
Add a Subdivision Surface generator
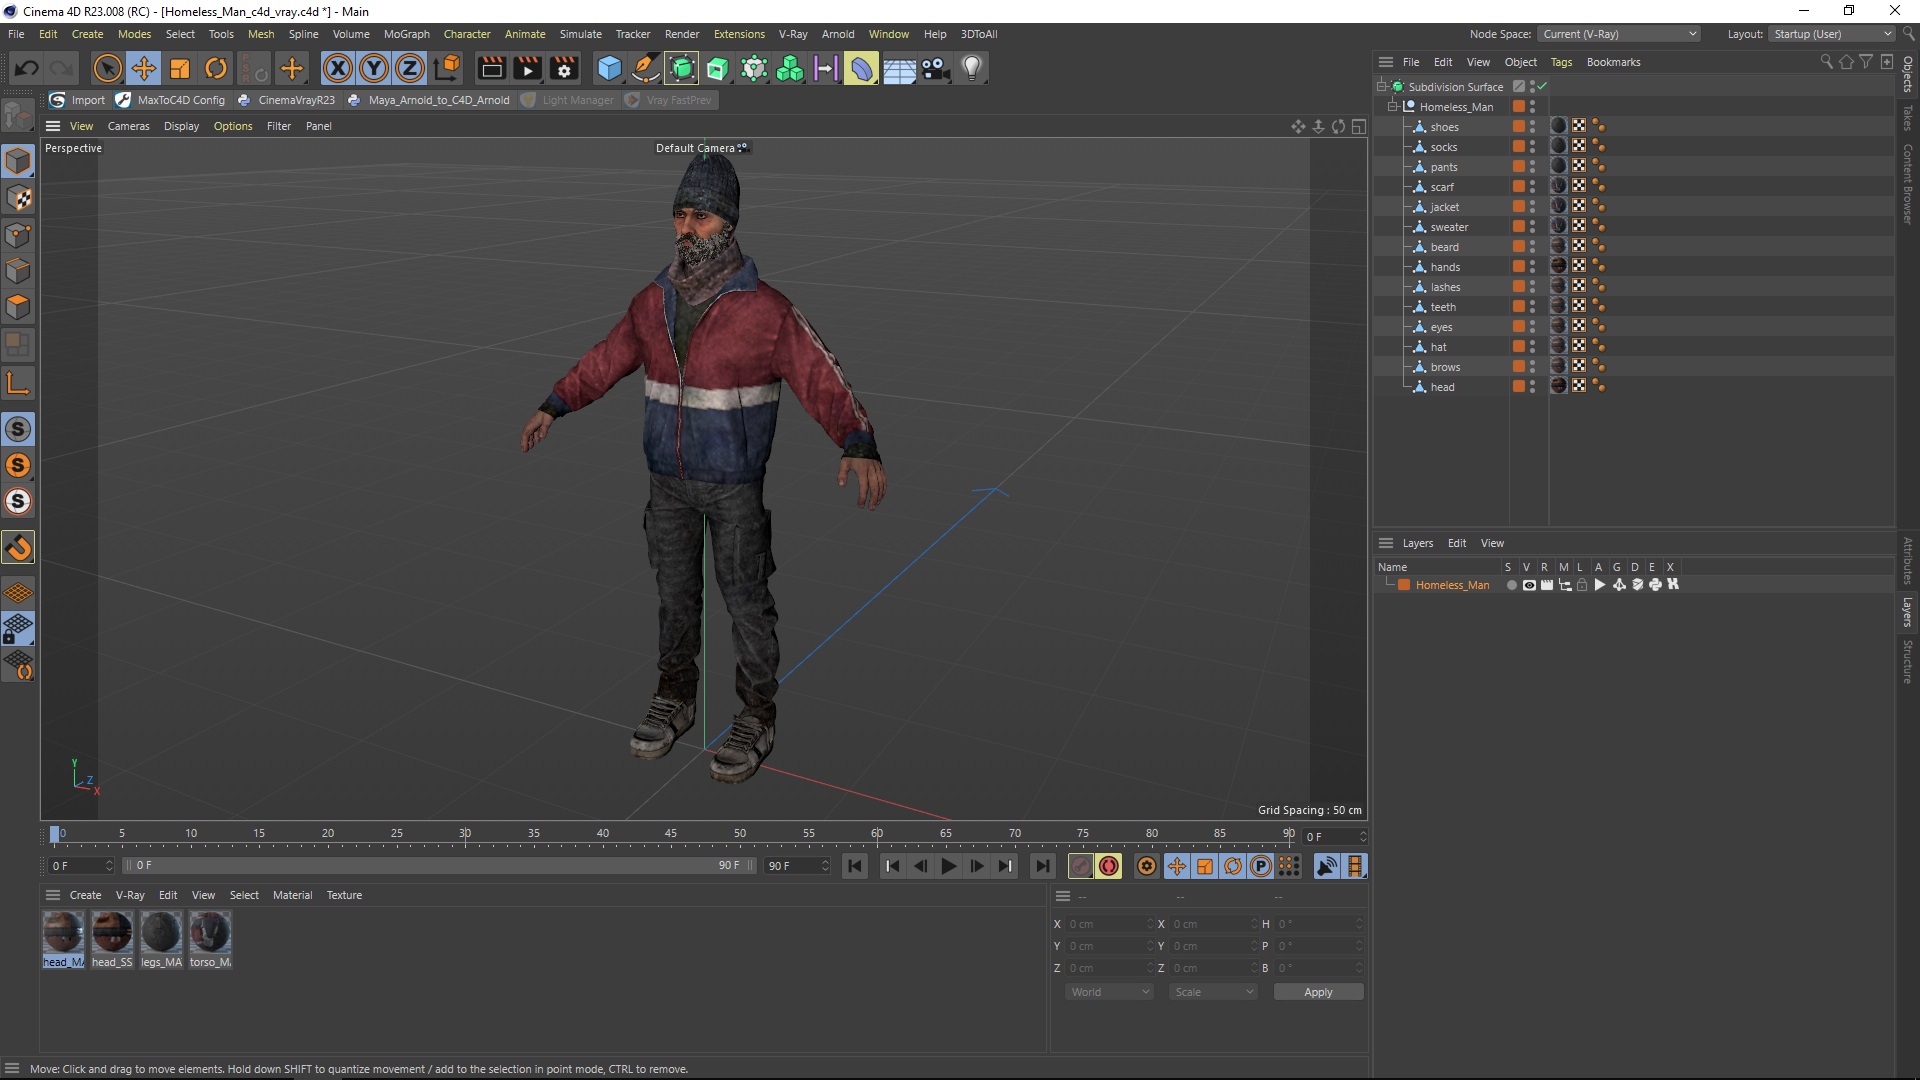click(682, 68)
